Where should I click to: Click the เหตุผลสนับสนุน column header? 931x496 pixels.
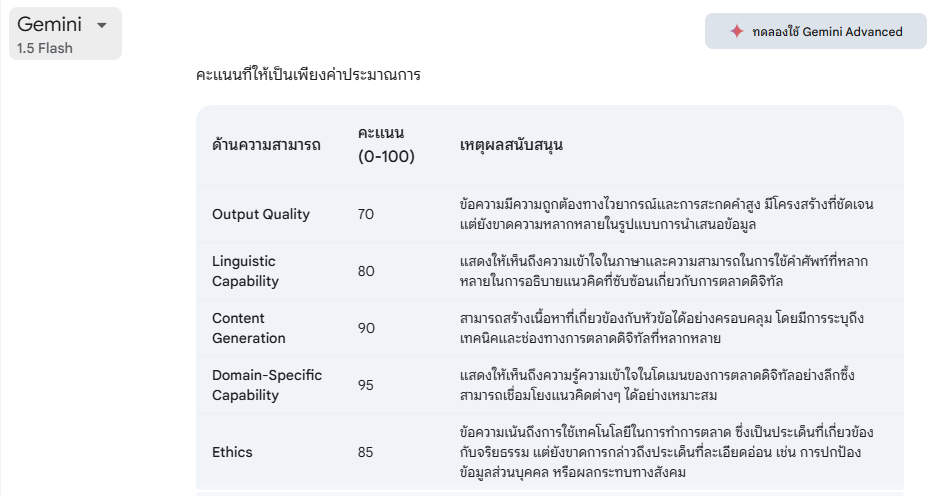pyautogui.click(x=511, y=145)
